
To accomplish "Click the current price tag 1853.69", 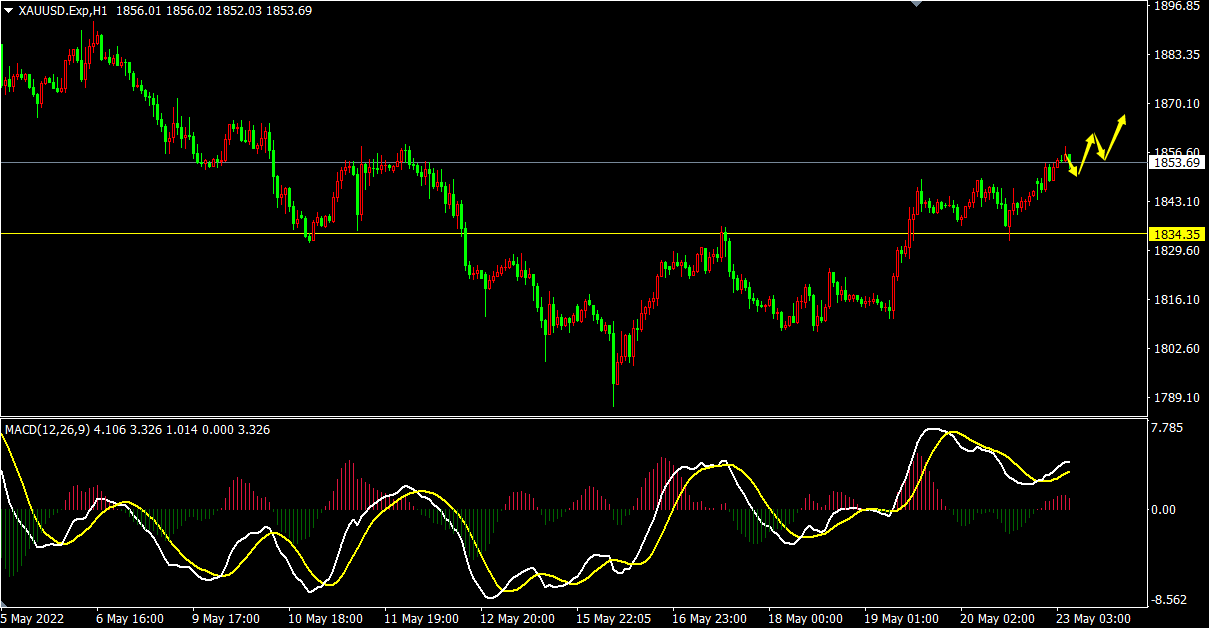I will tap(1176, 162).
